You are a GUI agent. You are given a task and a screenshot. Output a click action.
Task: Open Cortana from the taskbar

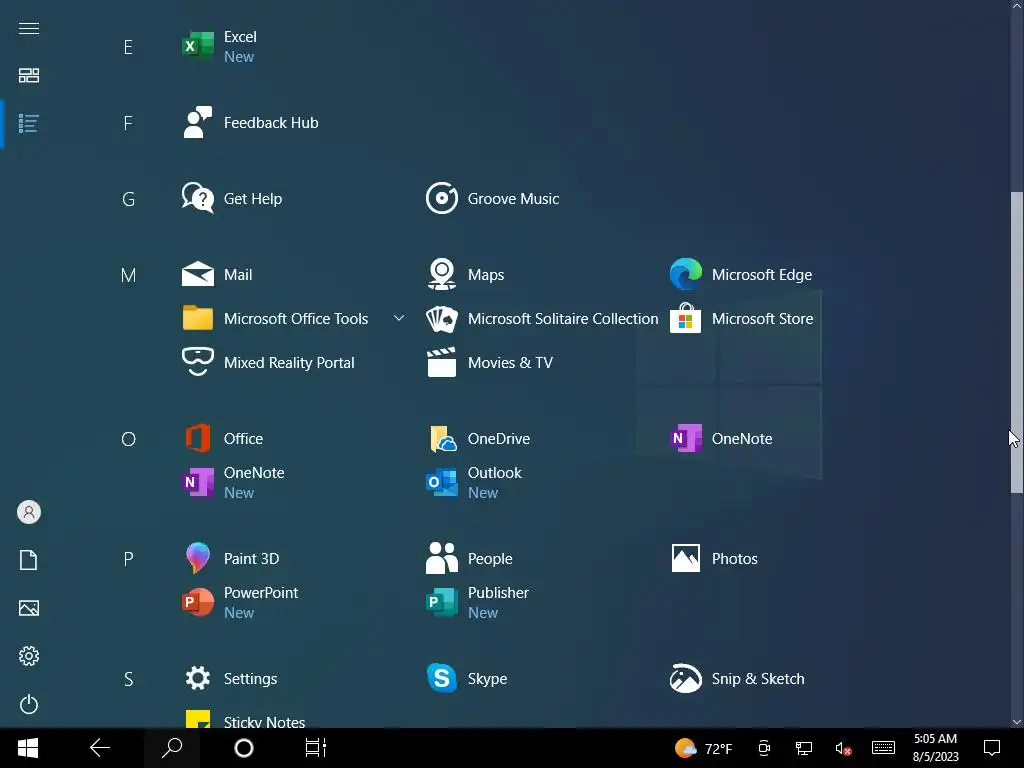coord(244,748)
